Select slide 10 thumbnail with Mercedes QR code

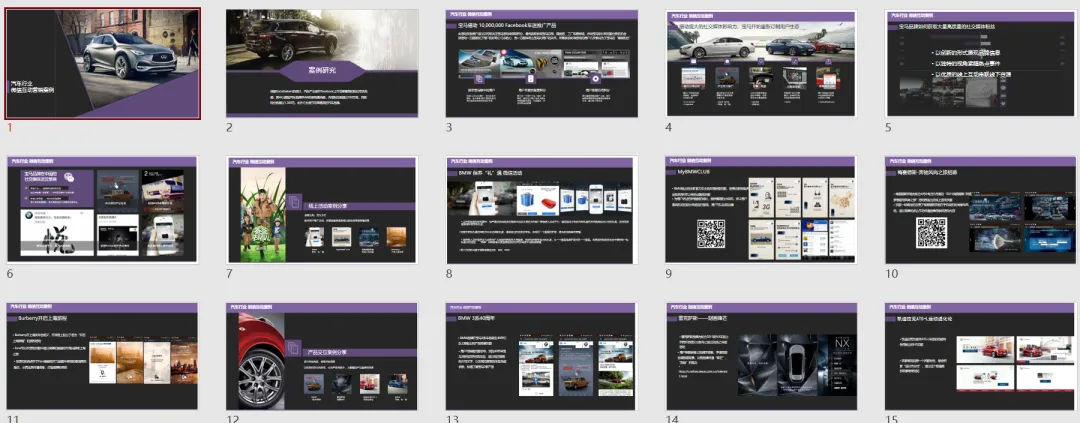[x=982, y=209]
